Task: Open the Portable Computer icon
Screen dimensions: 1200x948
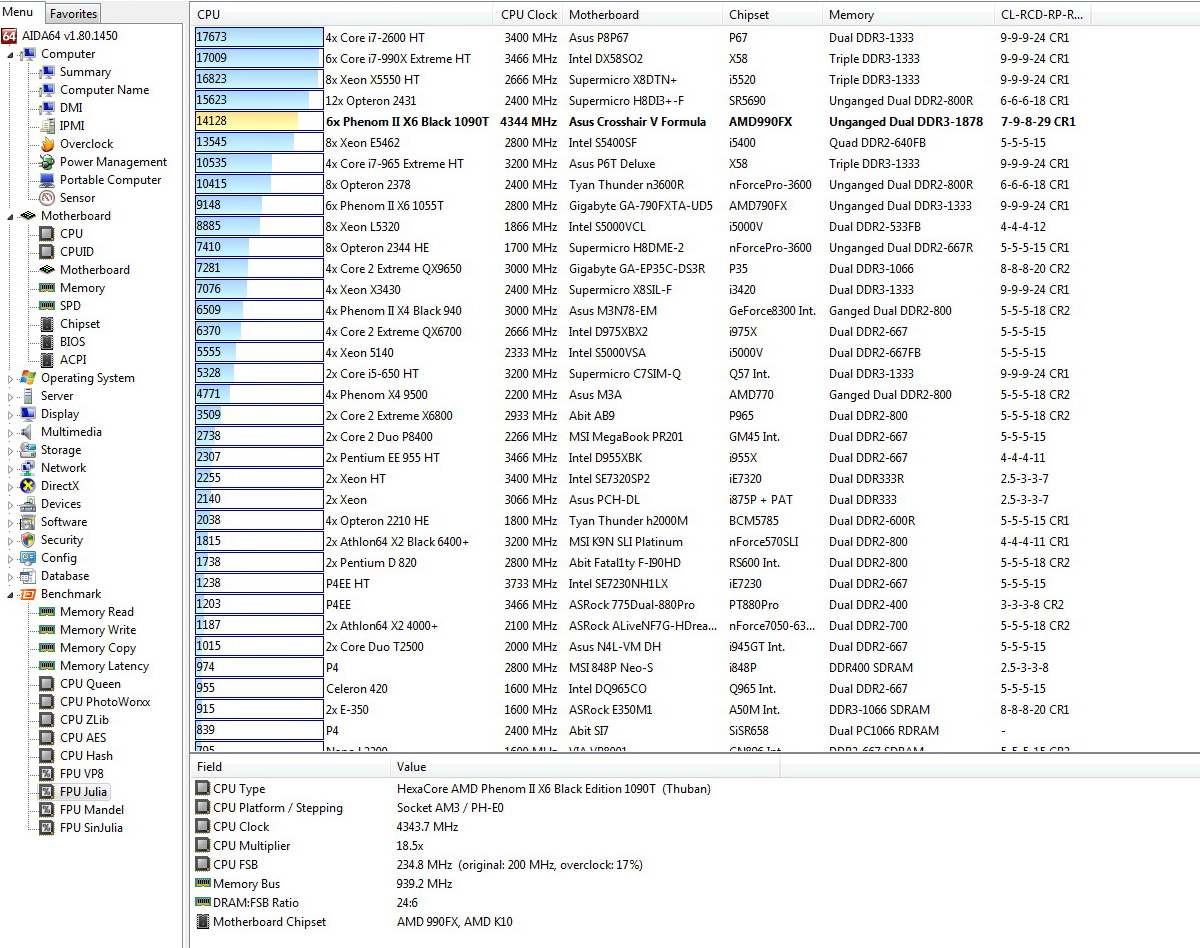Action: 47,180
